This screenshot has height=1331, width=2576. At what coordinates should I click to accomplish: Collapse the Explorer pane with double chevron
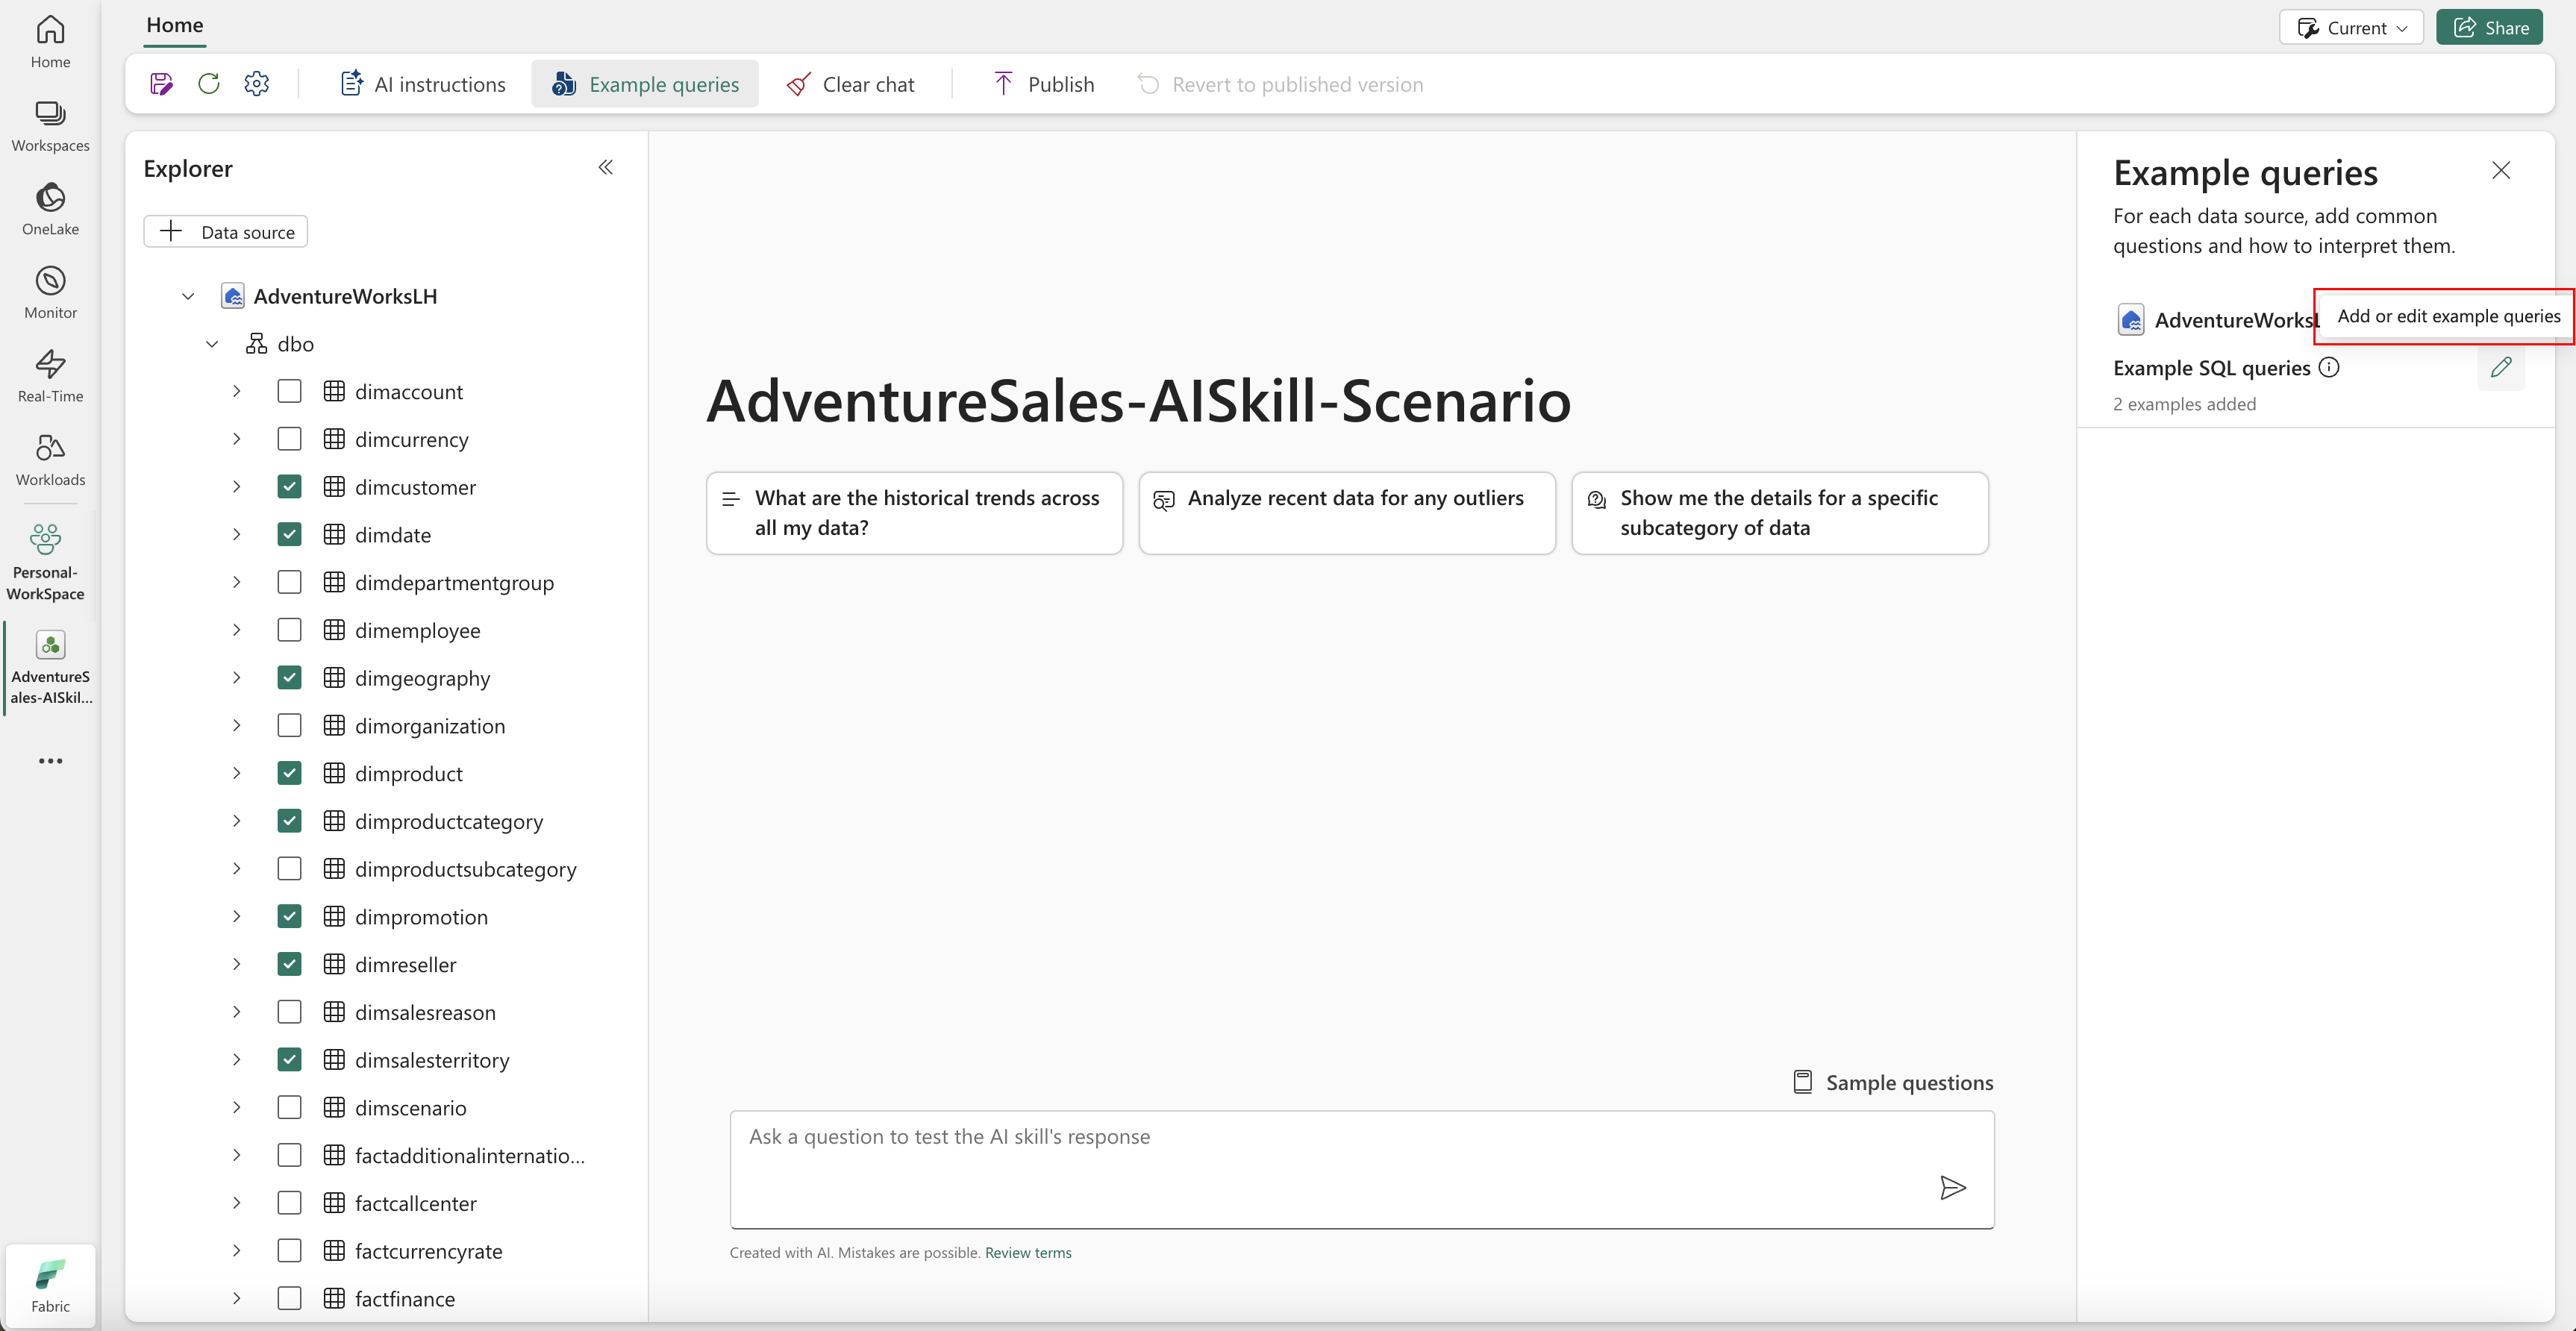click(x=605, y=167)
